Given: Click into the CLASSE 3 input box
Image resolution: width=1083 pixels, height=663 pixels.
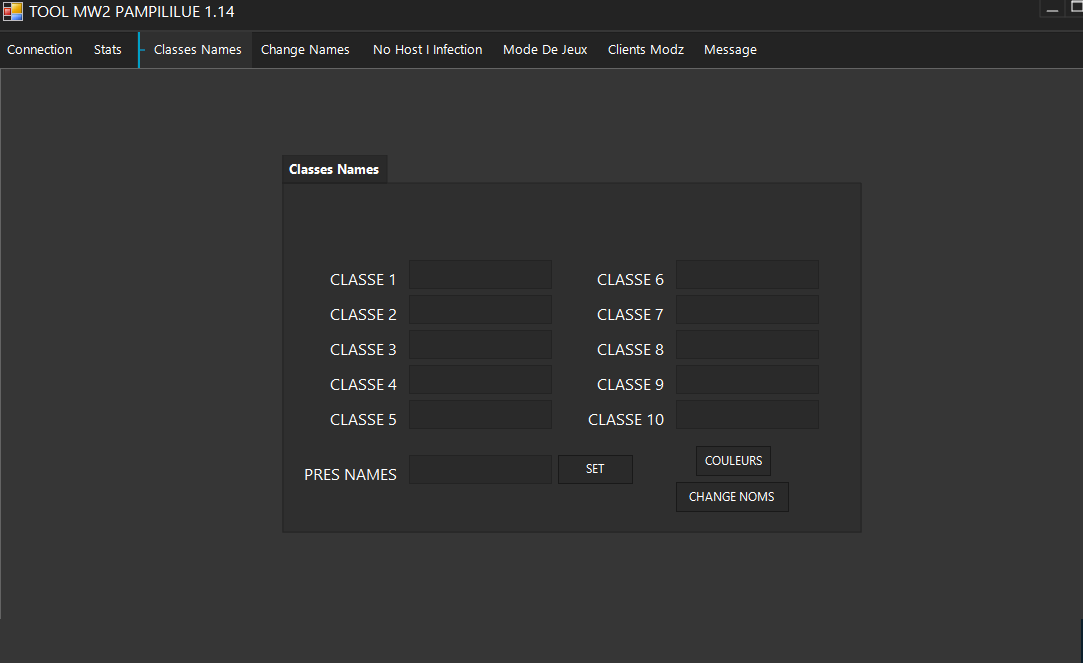Looking at the screenshot, I should [480, 345].
